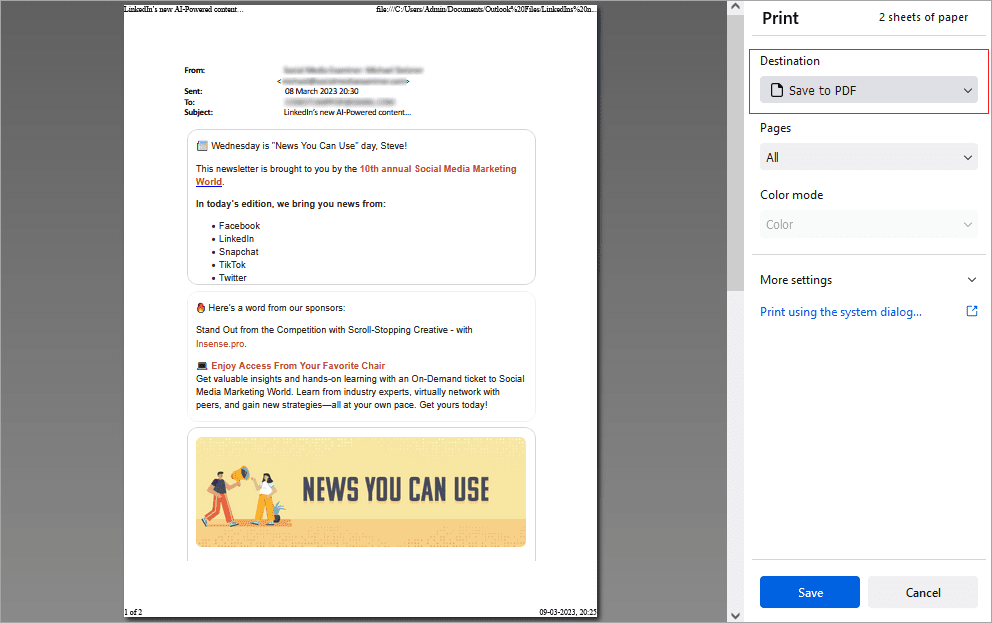The image size is (992, 623).
Task: Open the Pages dropdown set to All
Action: point(868,157)
